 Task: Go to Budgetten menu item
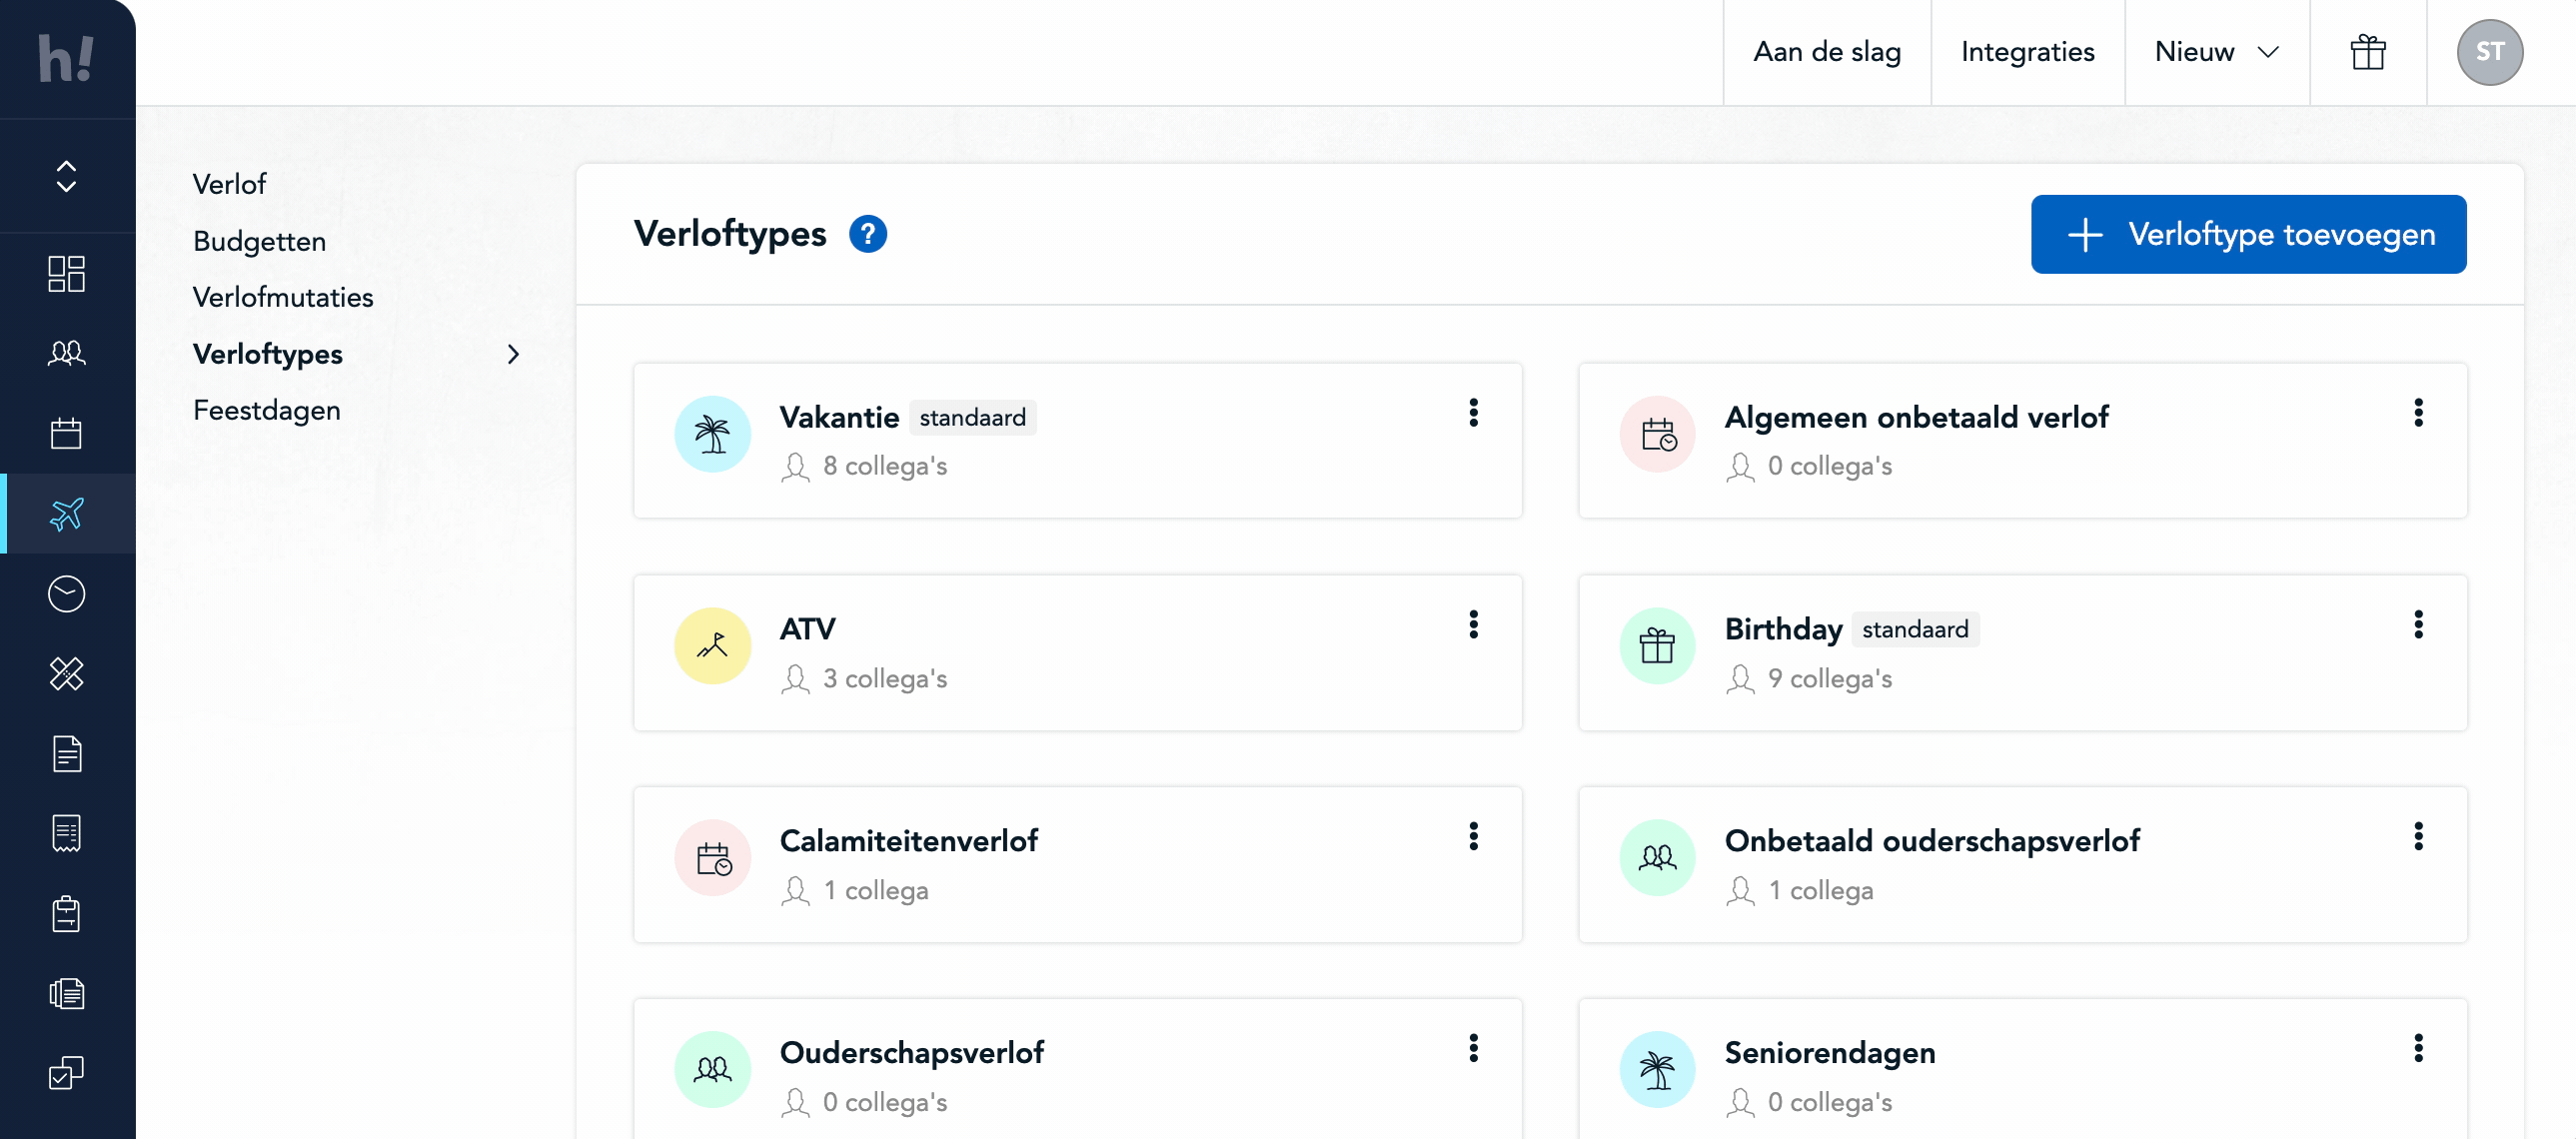click(259, 241)
